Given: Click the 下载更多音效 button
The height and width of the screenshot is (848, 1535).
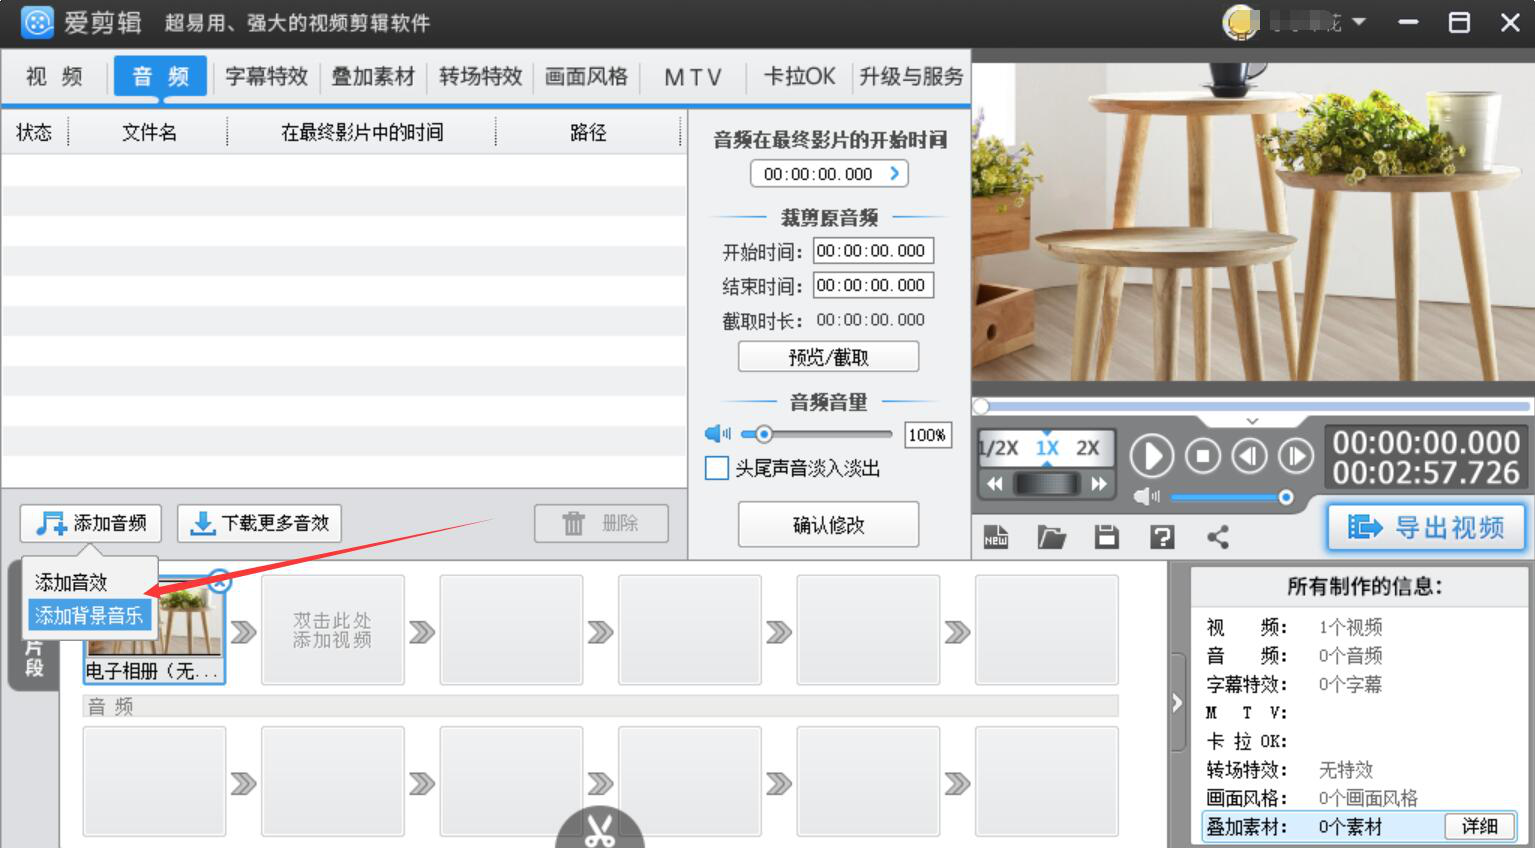Looking at the screenshot, I should 259,523.
